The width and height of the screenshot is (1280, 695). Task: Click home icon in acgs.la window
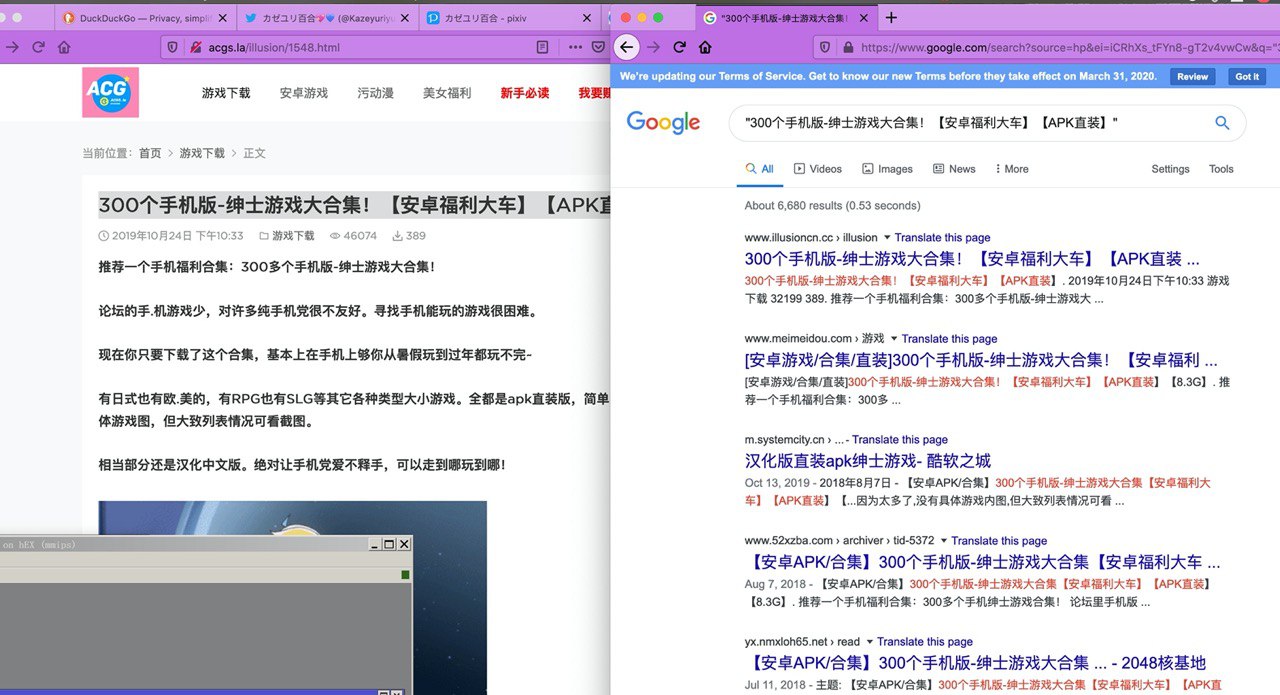[64, 47]
